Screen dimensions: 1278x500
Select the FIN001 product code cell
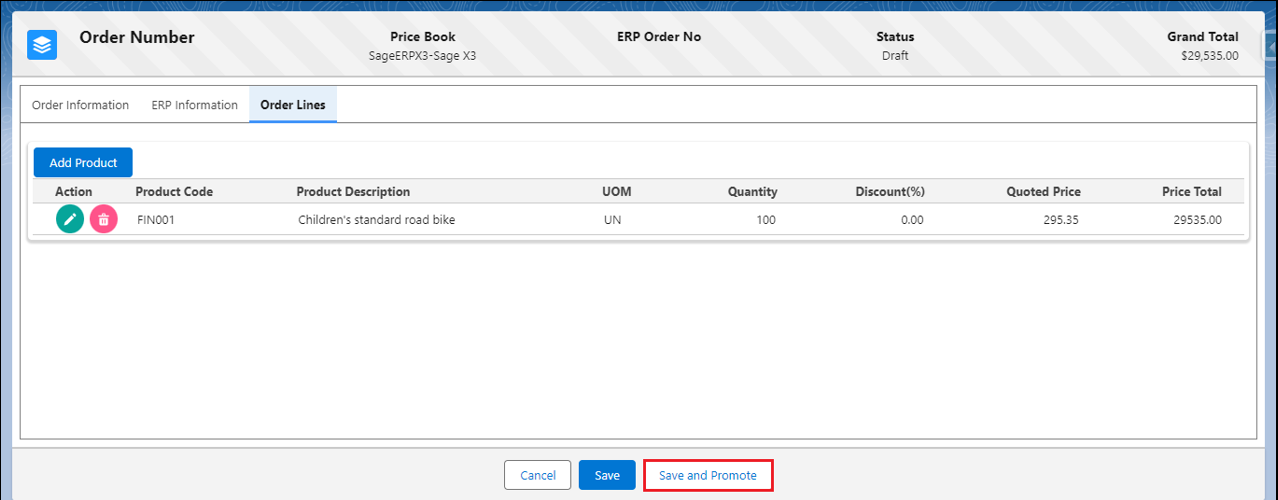pos(156,220)
